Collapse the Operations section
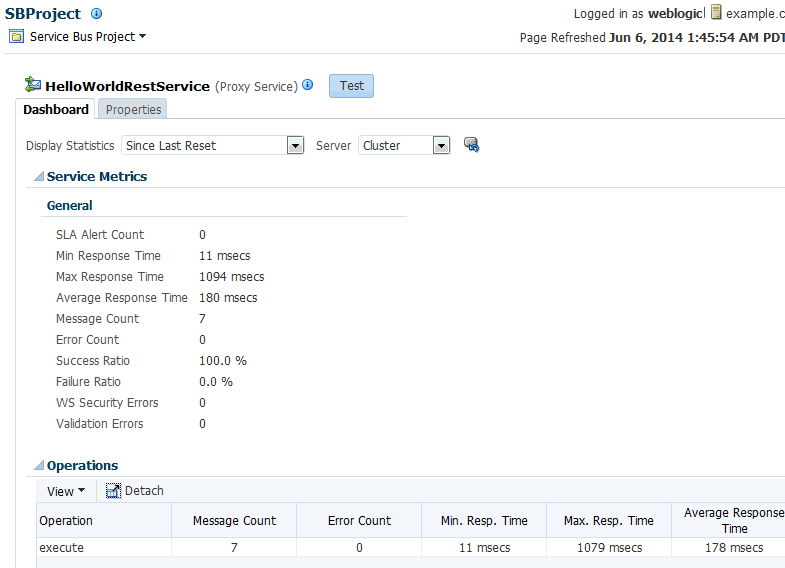Image resolution: width=785 pixels, height=568 pixels. pos(39,465)
